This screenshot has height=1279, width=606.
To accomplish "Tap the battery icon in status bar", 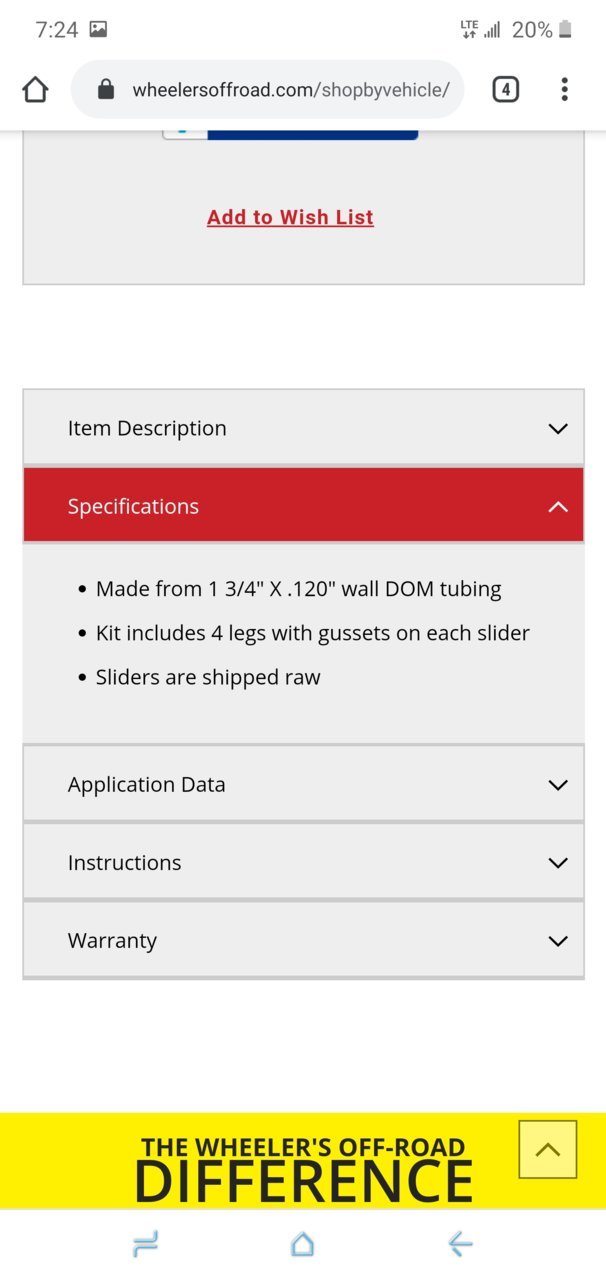I will (x=565, y=30).
